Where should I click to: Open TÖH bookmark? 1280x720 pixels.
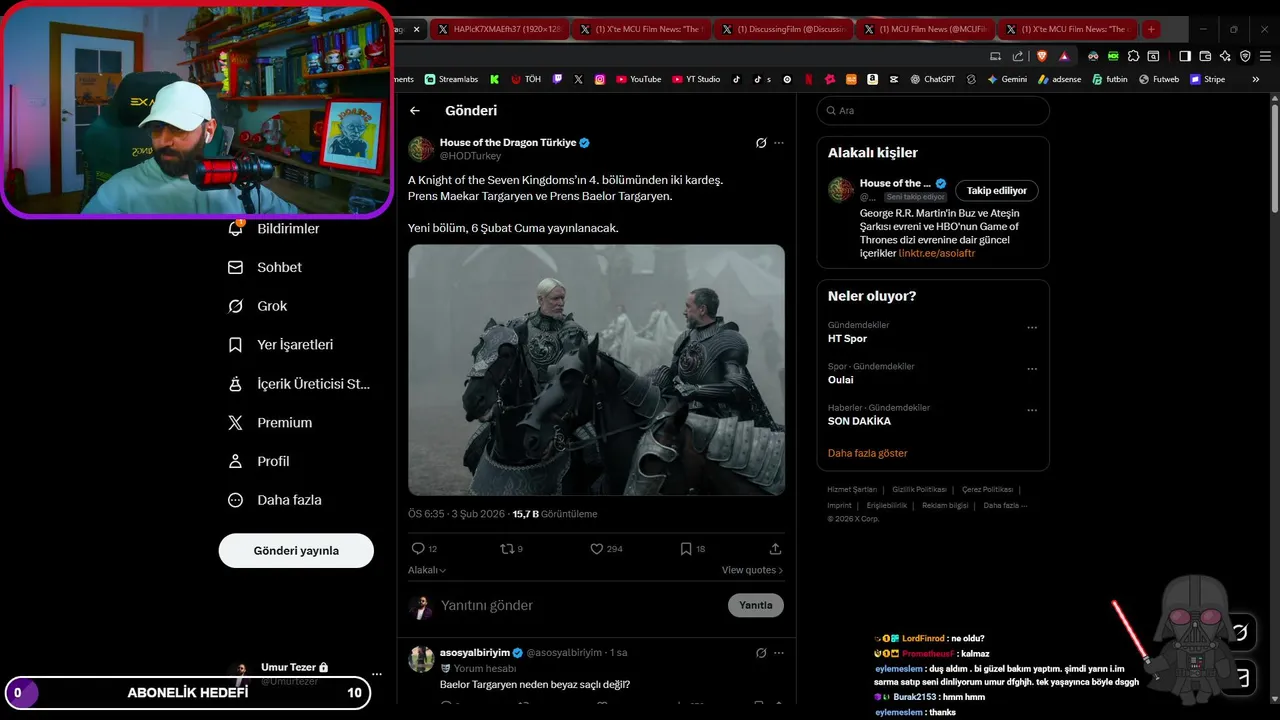pos(526,79)
